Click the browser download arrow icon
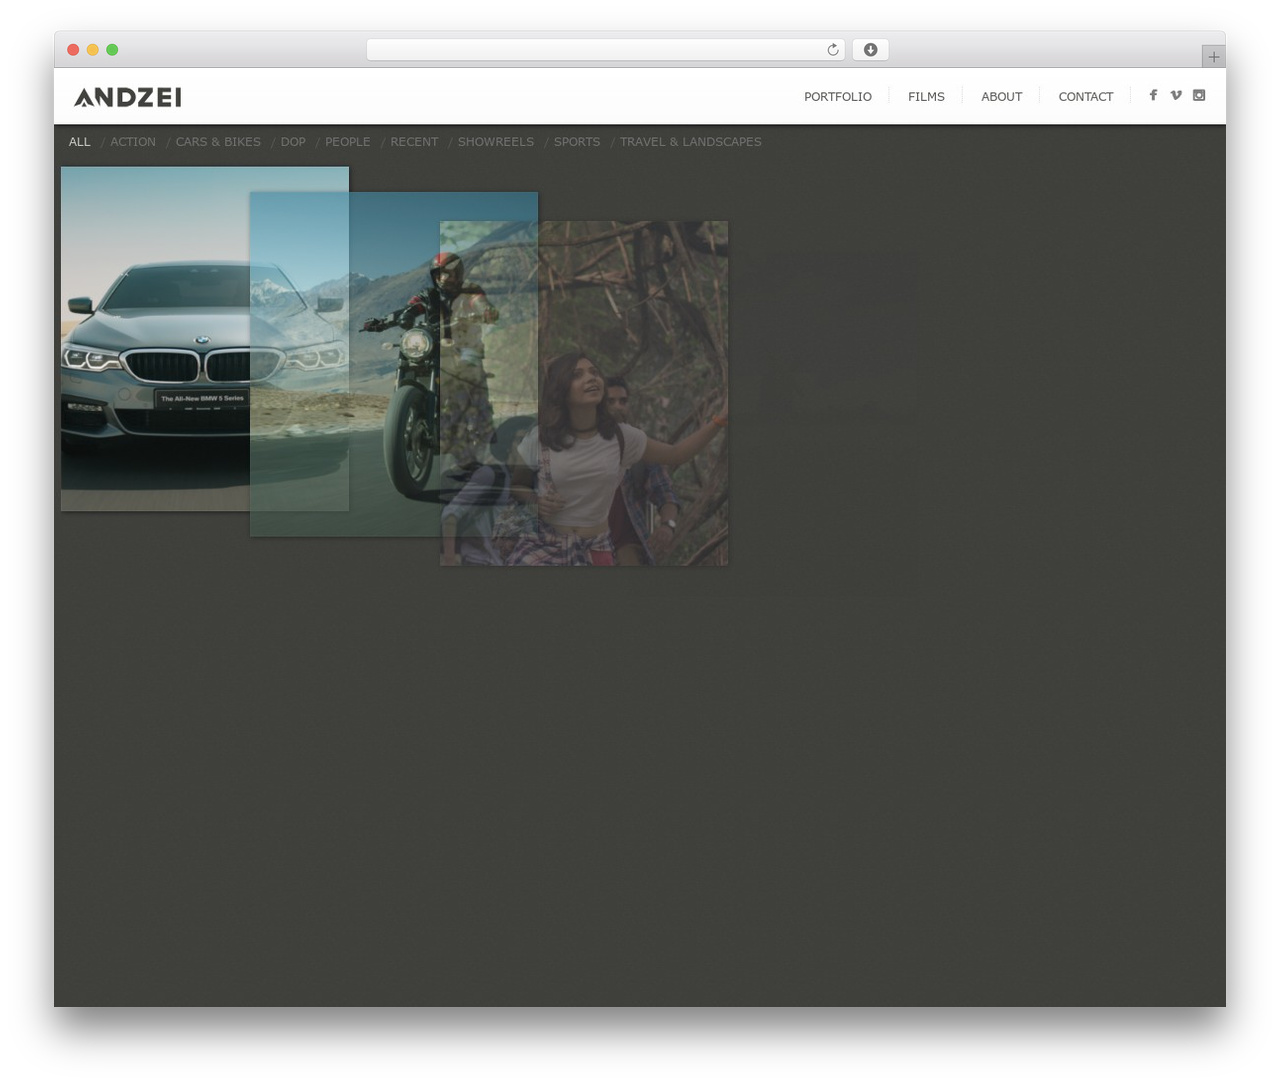Image resolution: width=1280 pixels, height=1084 pixels. point(870,50)
